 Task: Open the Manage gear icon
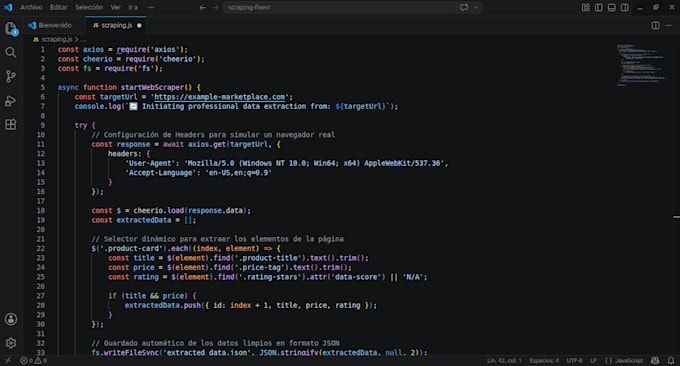click(11, 343)
